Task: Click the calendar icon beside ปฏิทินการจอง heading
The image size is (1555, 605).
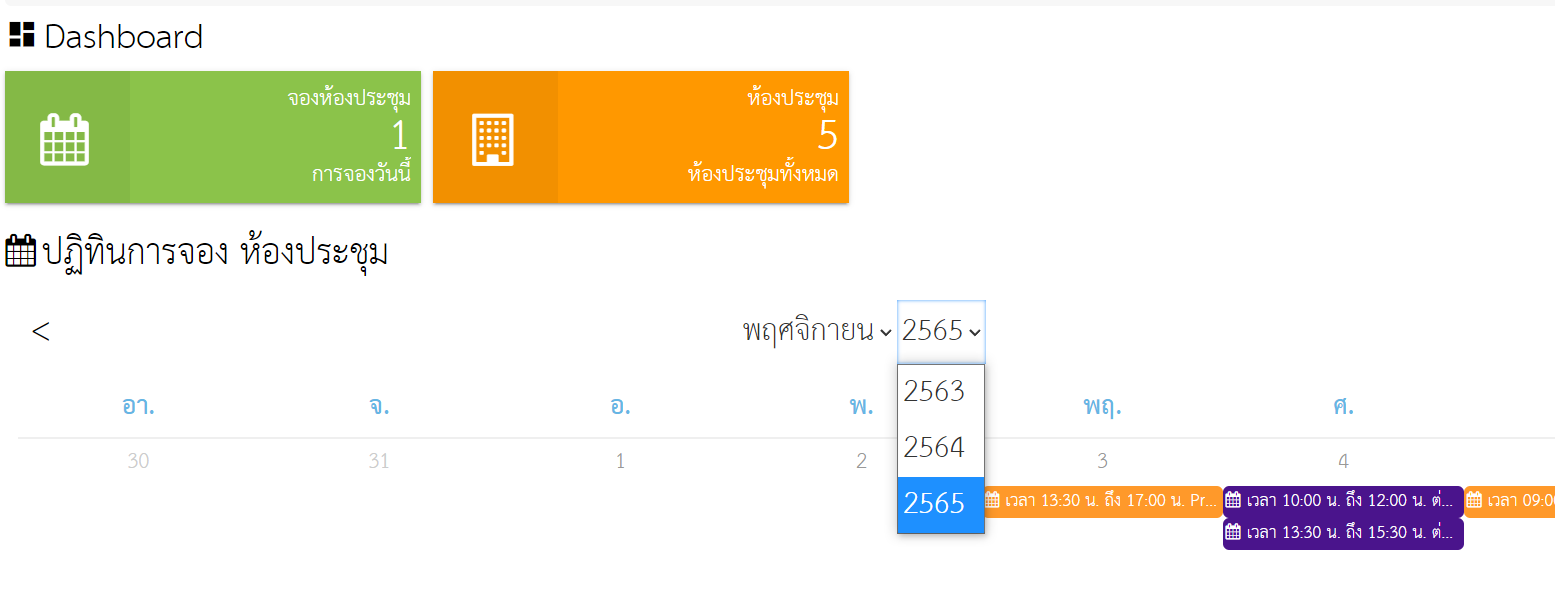Action: coord(21,252)
